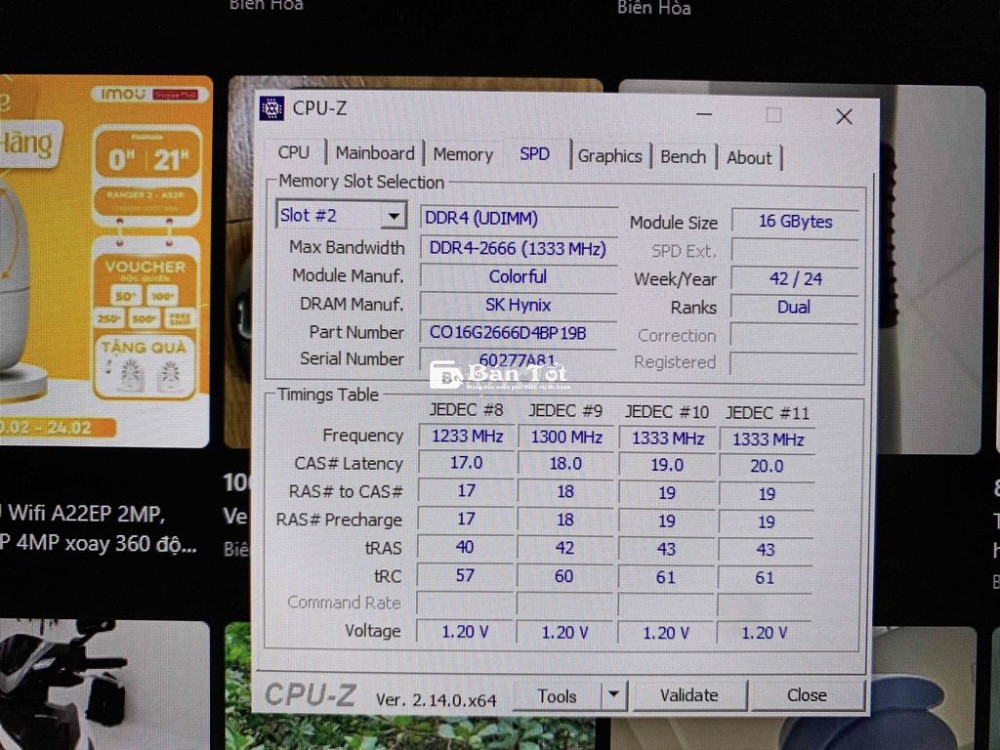Open the motorcycle listing thumbnail in background page
This screenshot has height=750, width=1000.
coord(105,685)
